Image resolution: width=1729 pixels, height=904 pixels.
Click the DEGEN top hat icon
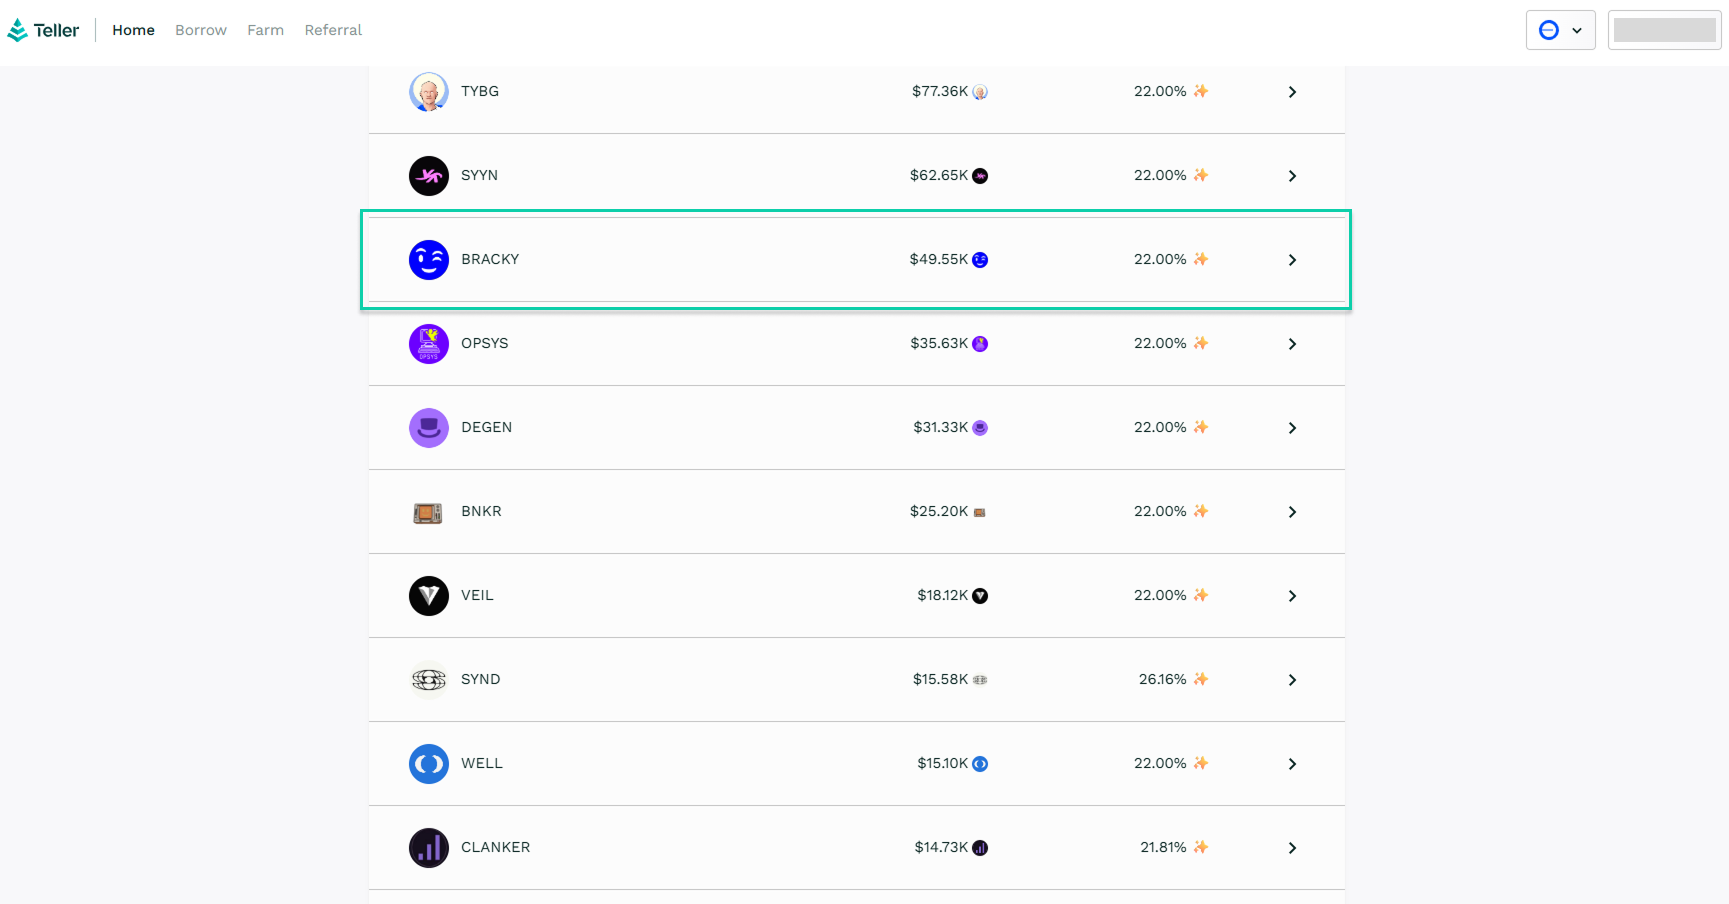(x=429, y=428)
